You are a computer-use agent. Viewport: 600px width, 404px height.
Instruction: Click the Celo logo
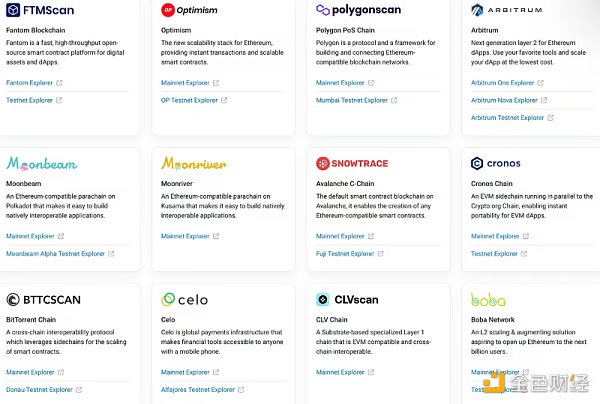coord(184,299)
